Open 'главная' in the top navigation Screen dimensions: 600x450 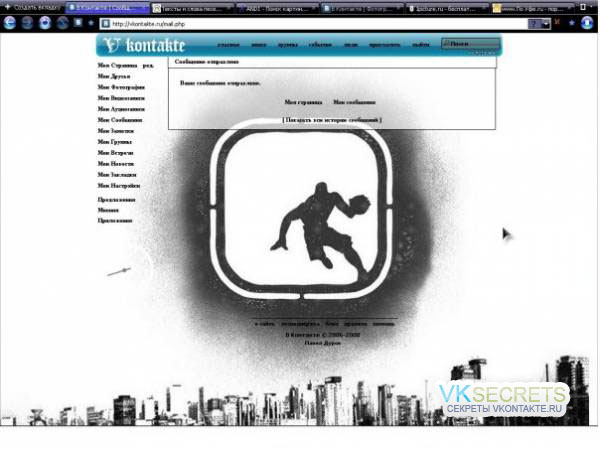click(228, 45)
